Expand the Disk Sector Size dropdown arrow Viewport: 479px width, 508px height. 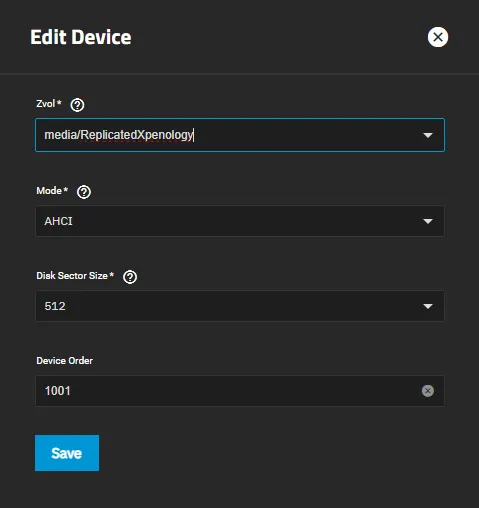coord(428,306)
